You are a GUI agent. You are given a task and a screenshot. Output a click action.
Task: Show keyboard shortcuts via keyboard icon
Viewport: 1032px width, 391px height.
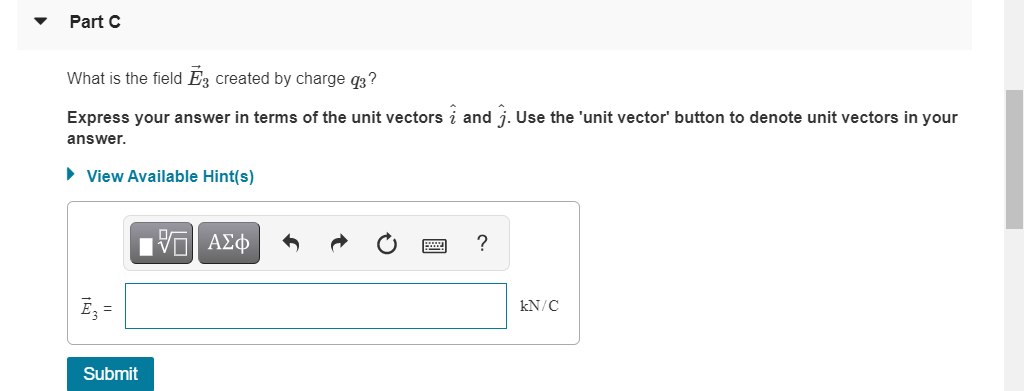(434, 246)
